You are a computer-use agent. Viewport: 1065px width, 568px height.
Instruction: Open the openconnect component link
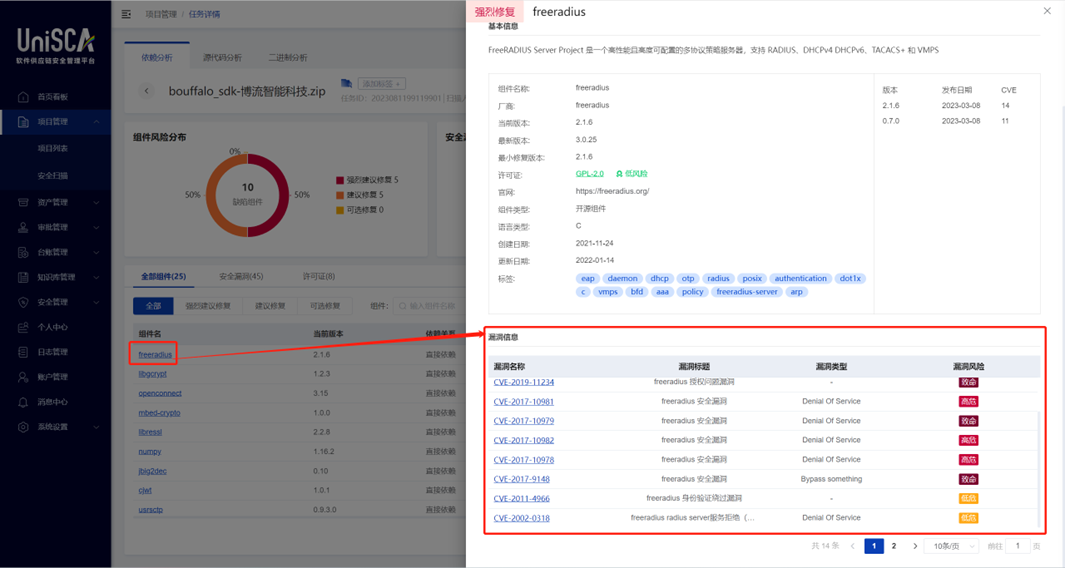160,393
